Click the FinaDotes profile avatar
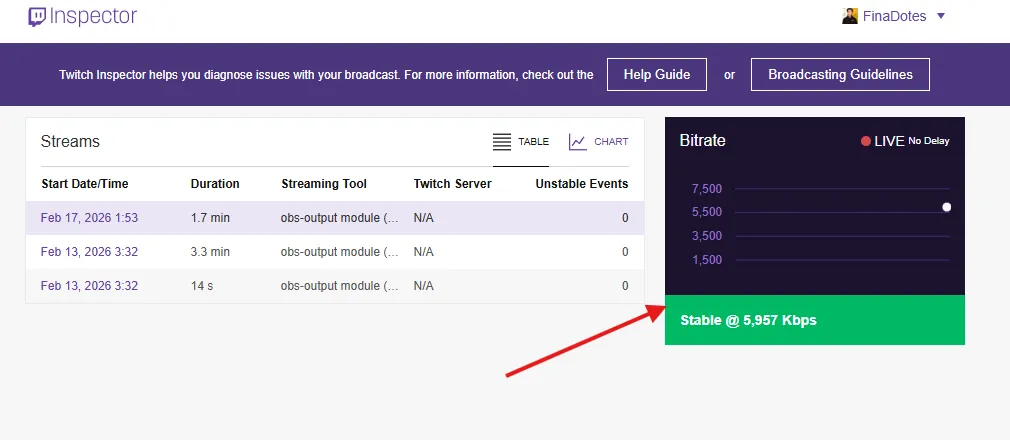The width and height of the screenshot is (1010, 440). pyautogui.click(x=850, y=16)
